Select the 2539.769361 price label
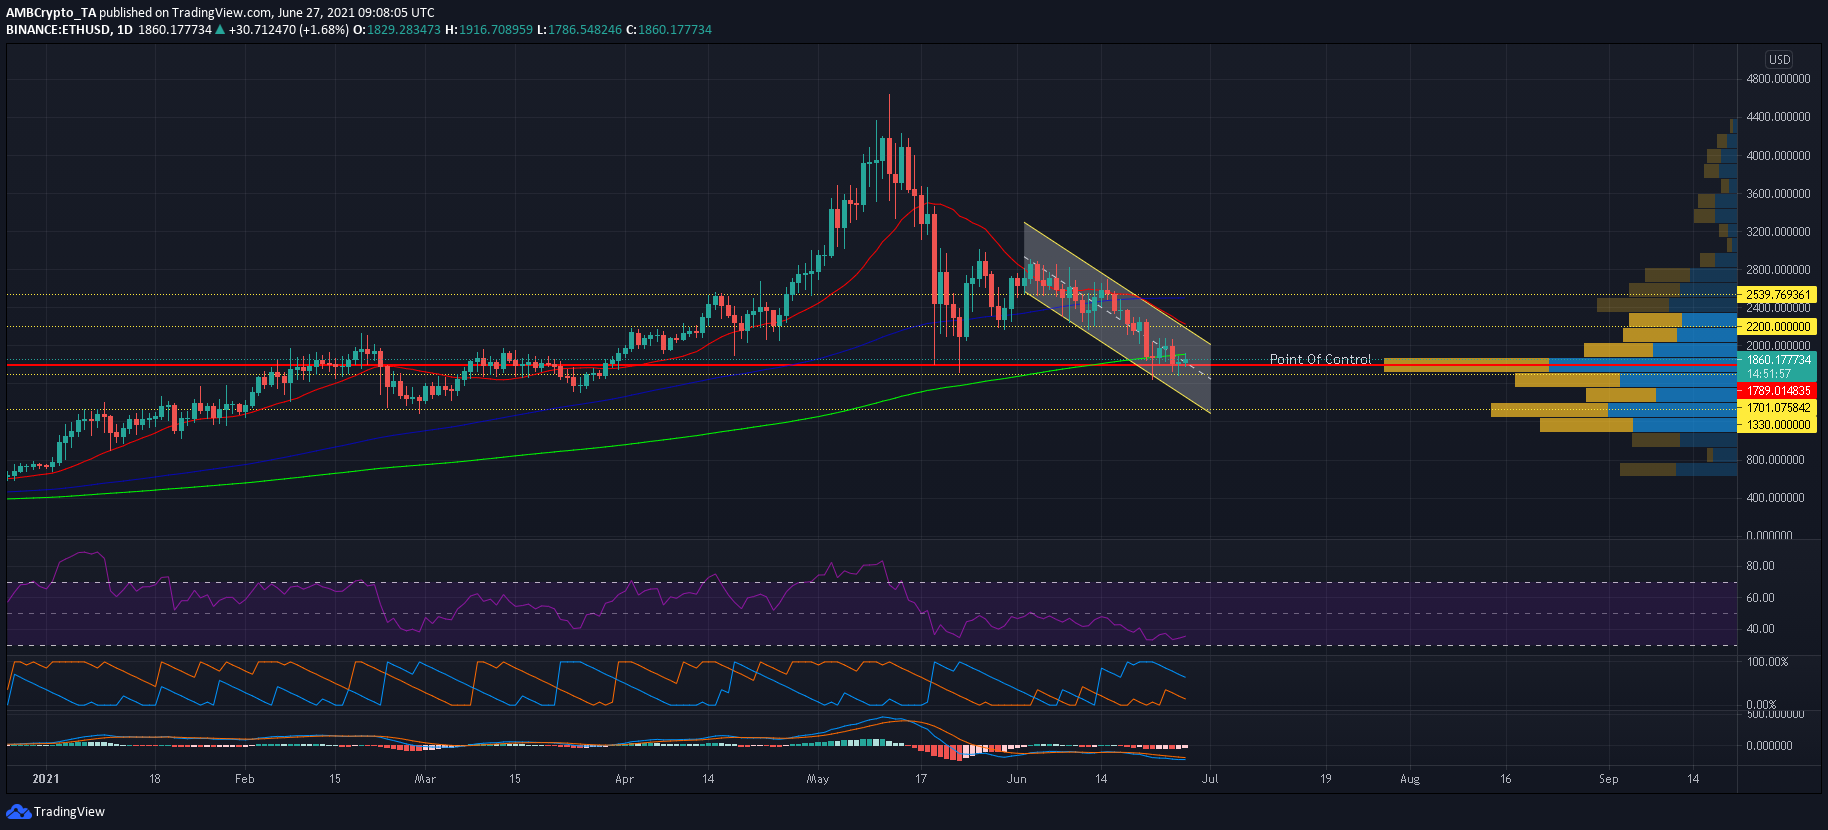The image size is (1828, 830). [x=1777, y=295]
